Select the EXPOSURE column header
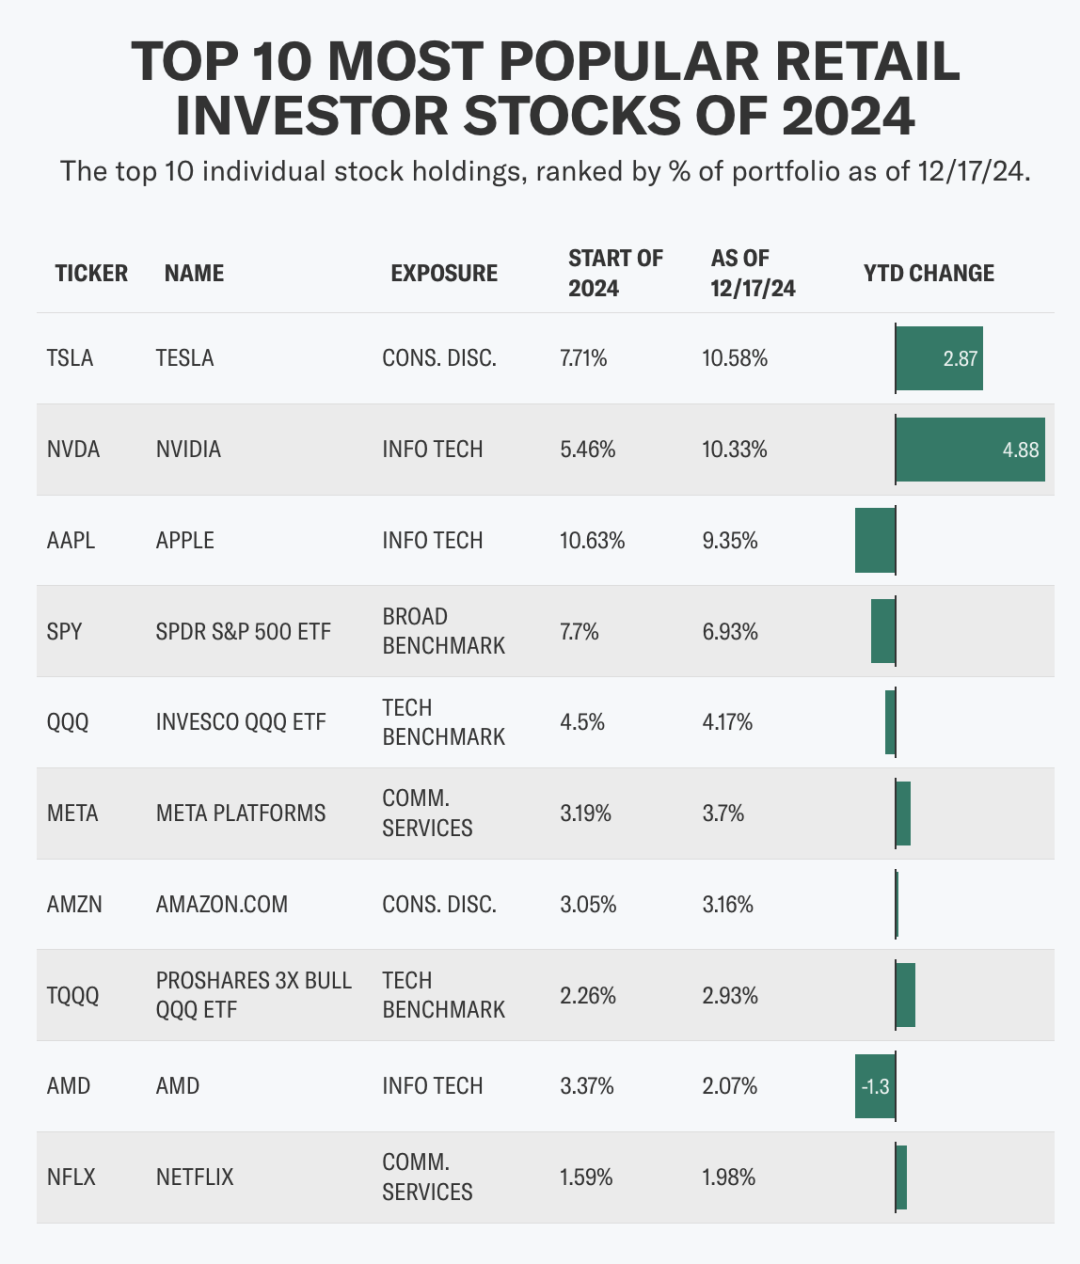Viewport: 1080px width, 1264px height. (444, 273)
